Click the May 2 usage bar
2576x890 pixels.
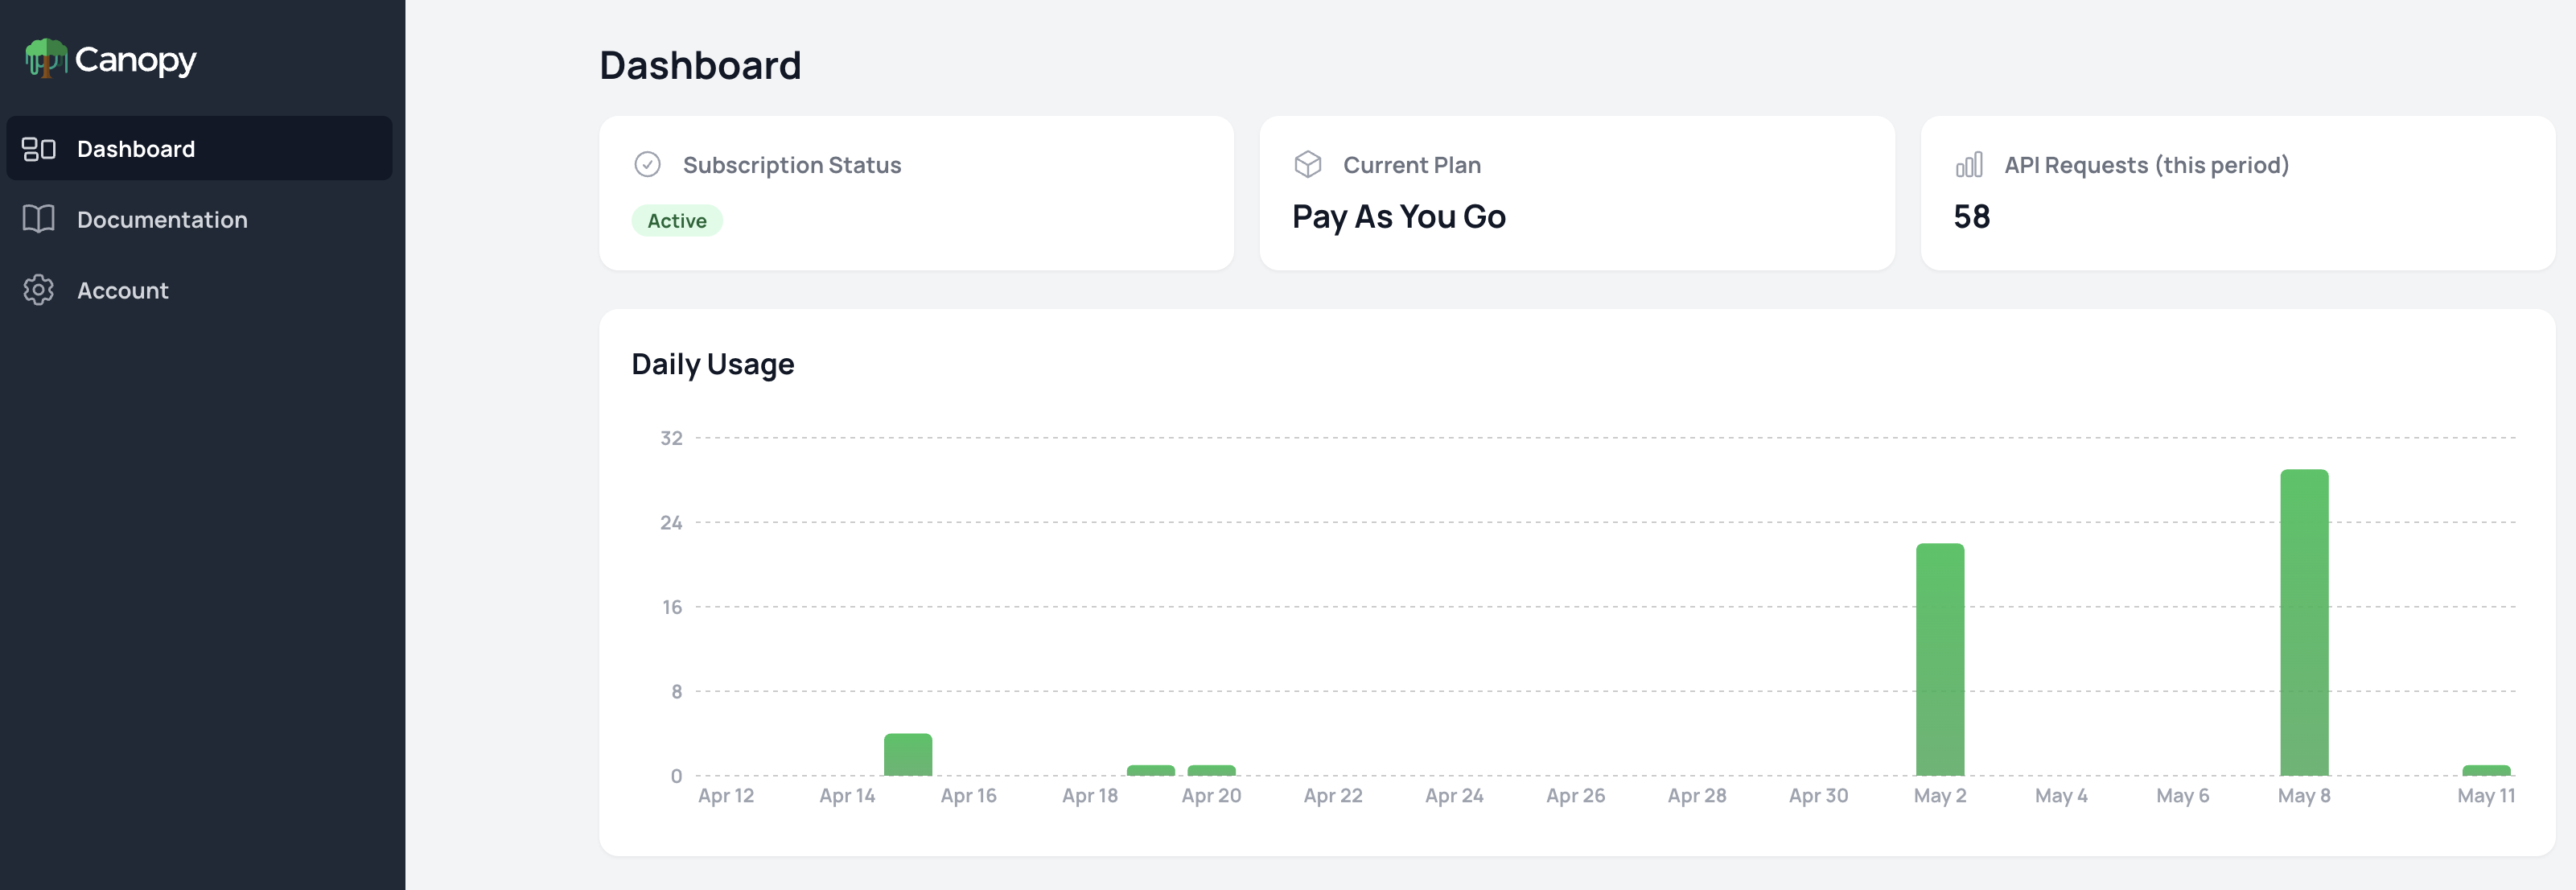coord(1940,659)
